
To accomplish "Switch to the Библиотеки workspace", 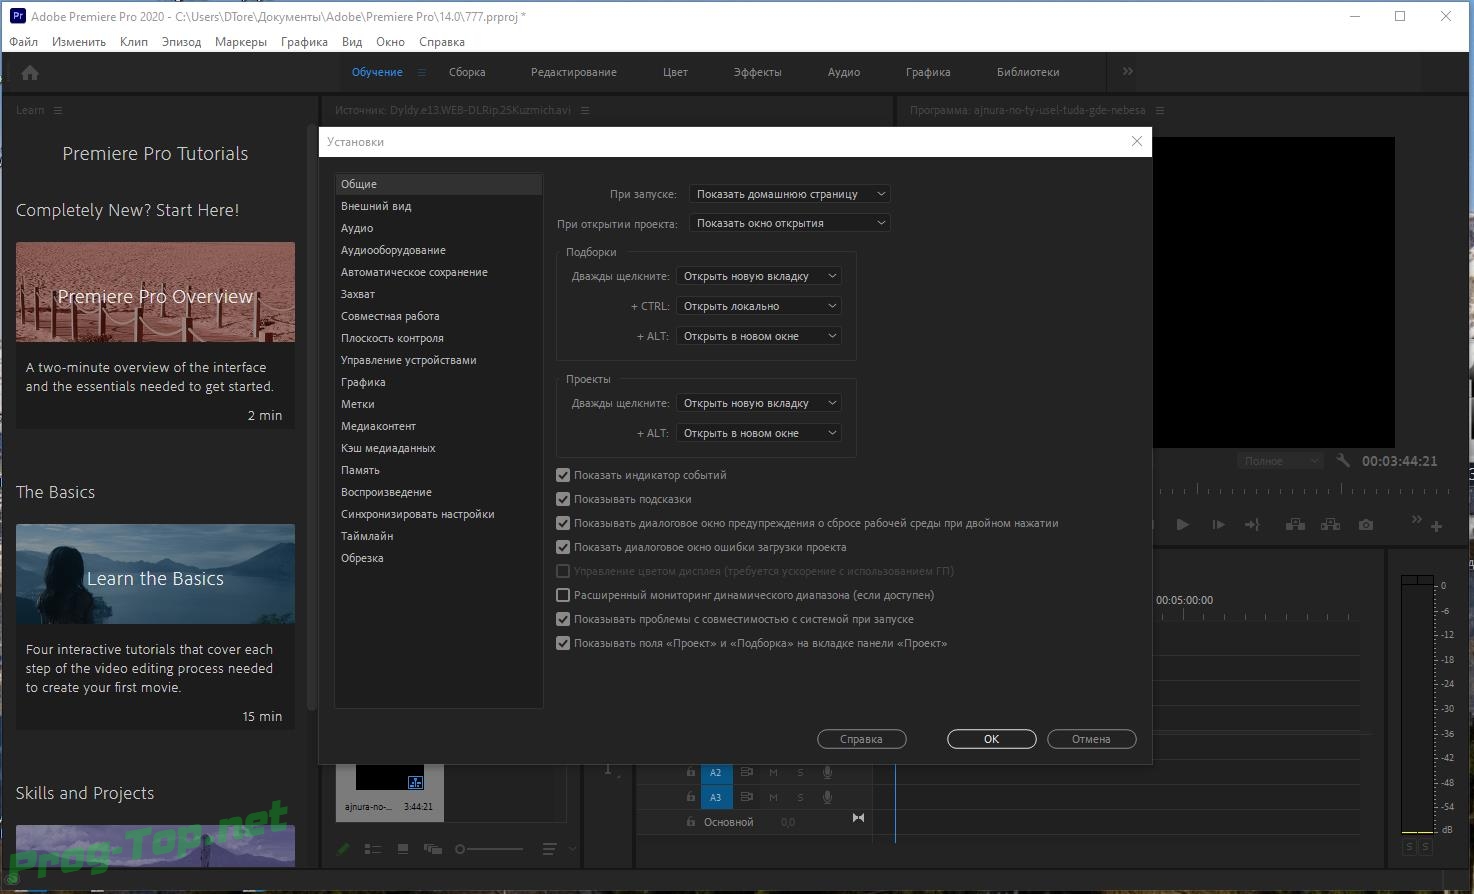I will 1028,72.
